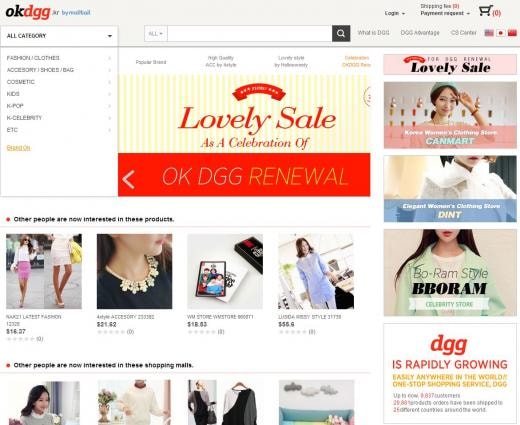Click the What is DGG link

click(x=373, y=33)
